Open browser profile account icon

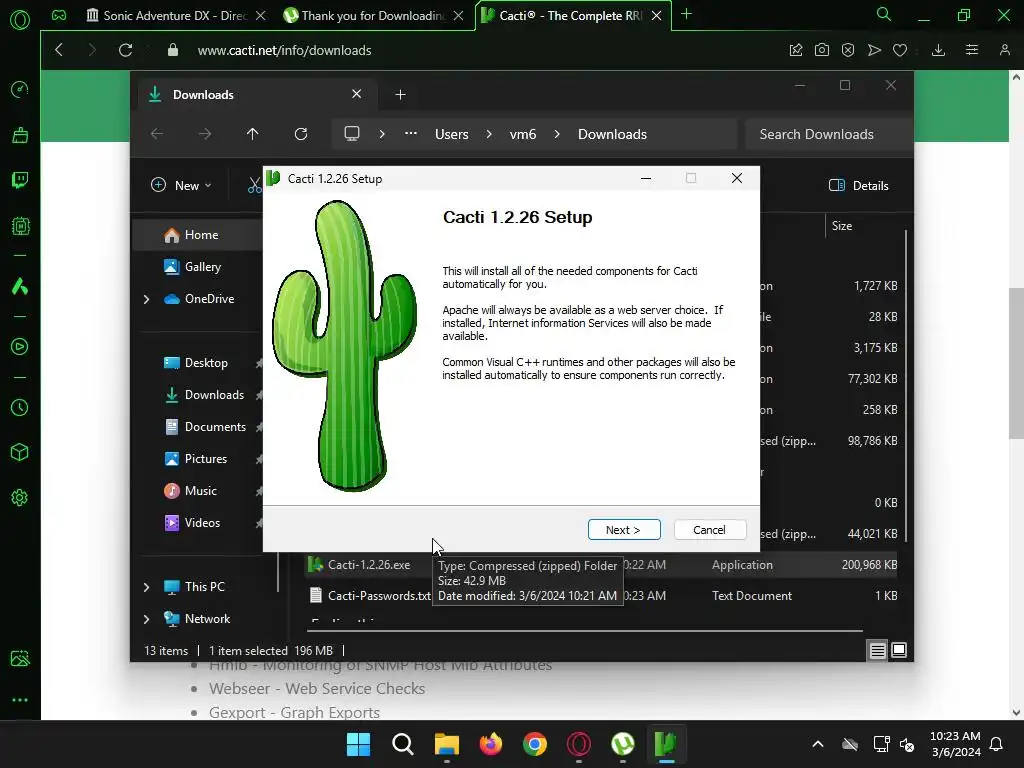[x=1005, y=50]
